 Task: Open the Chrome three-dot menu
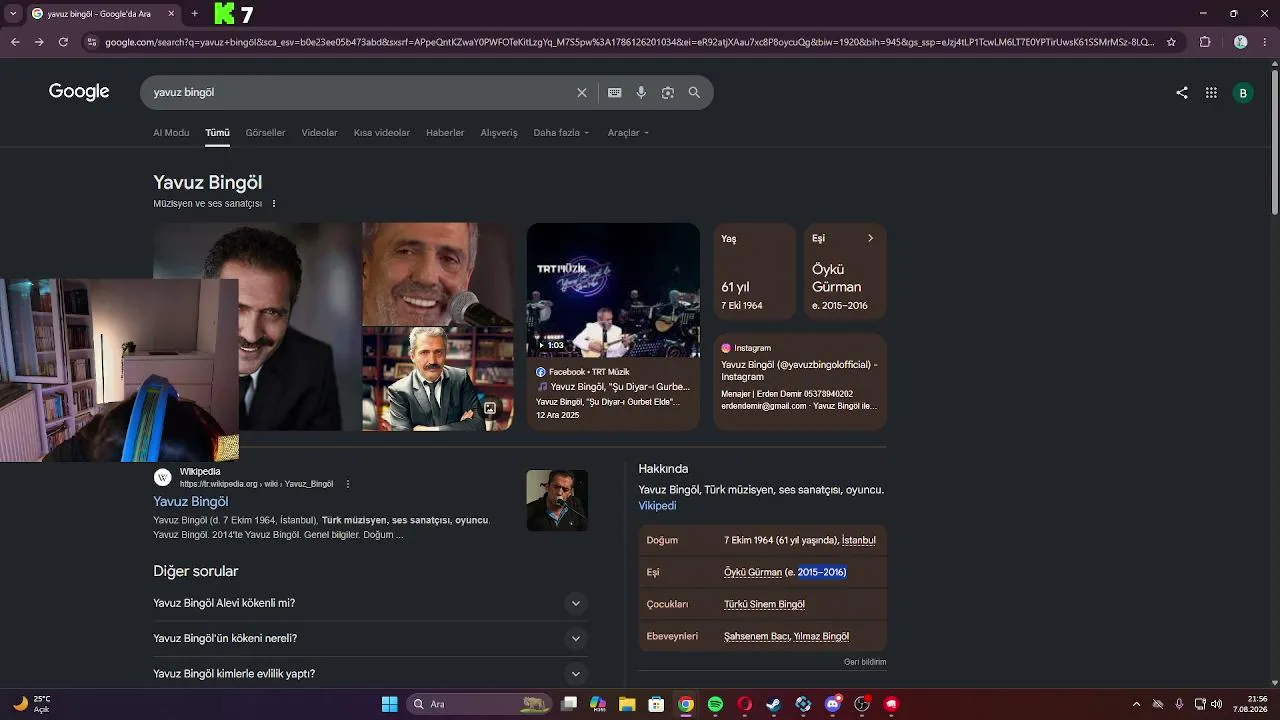pos(1266,42)
